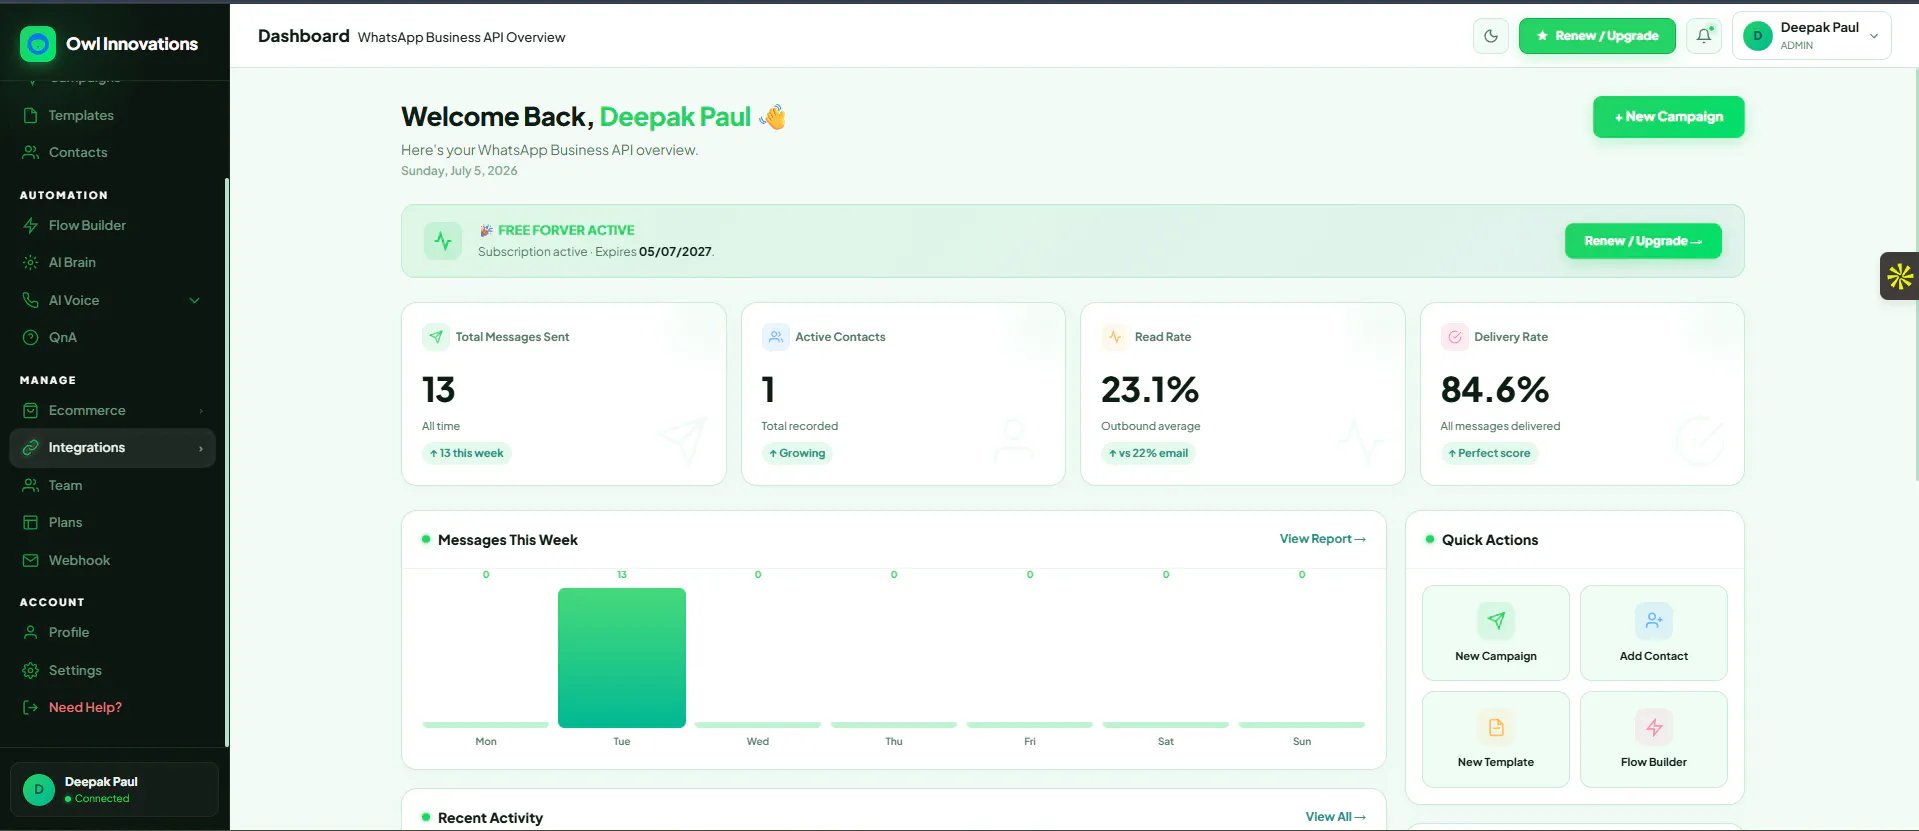Click the Profile person icon in sidebar
Image resolution: width=1919 pixels, height=831 pixels.
pyautogui.click(x=31, y=632)
